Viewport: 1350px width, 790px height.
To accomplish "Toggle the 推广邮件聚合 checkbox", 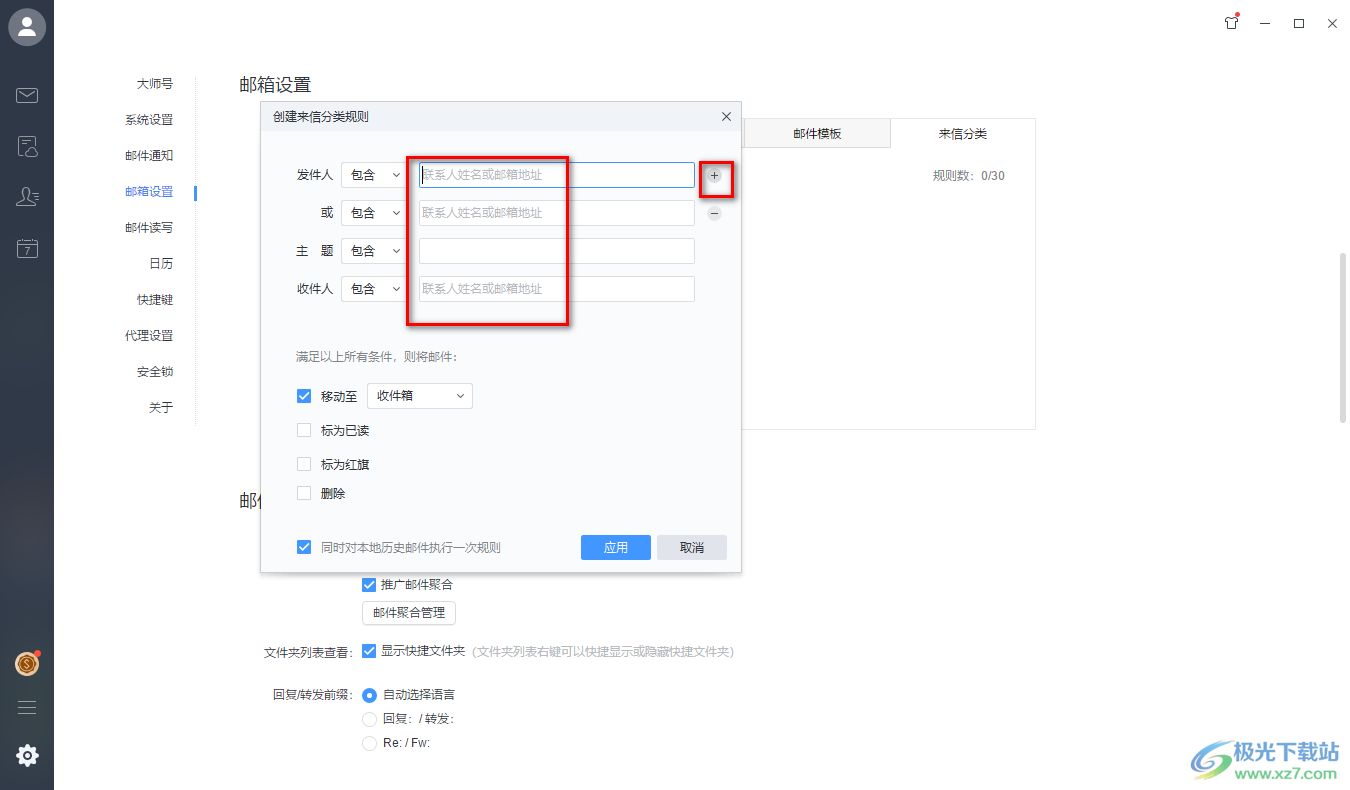I will tap(369, 584).
